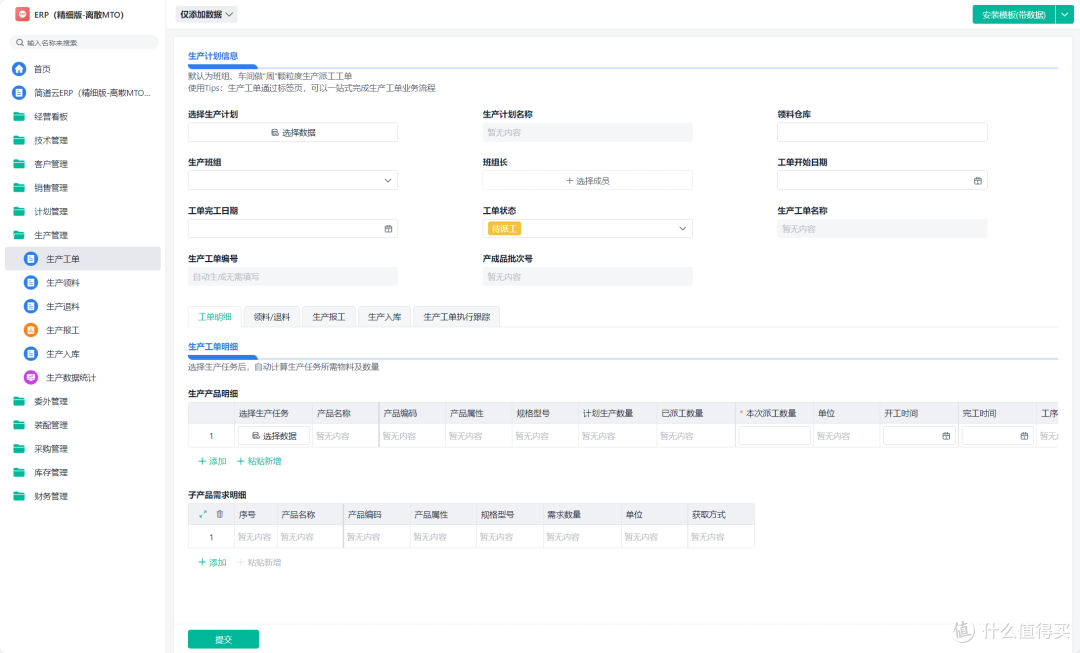Screen dimensions: 1080x653
Task: Select the purple 生产数据统计 icon
Action: [31, 377]
